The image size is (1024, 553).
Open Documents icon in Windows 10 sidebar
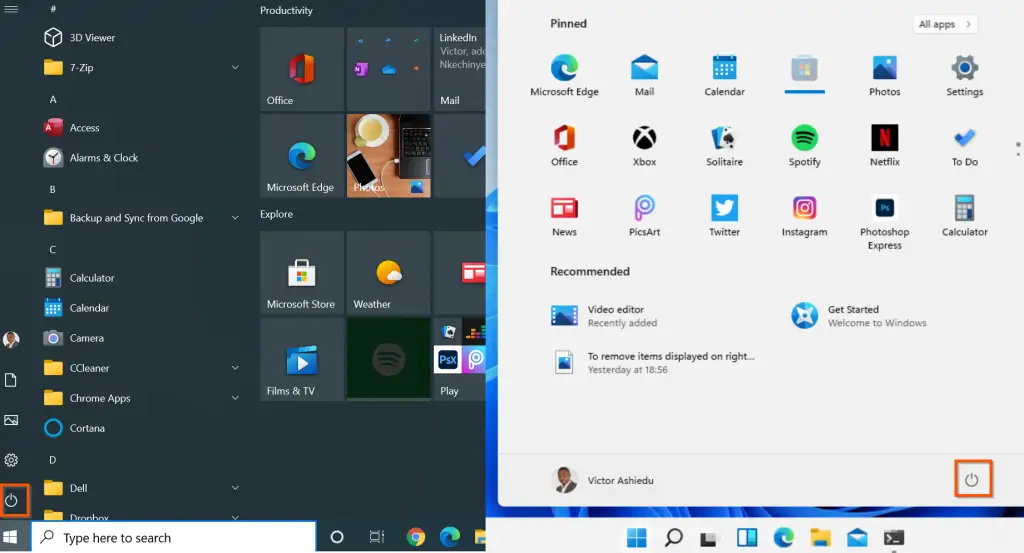[x=11, y=379]
